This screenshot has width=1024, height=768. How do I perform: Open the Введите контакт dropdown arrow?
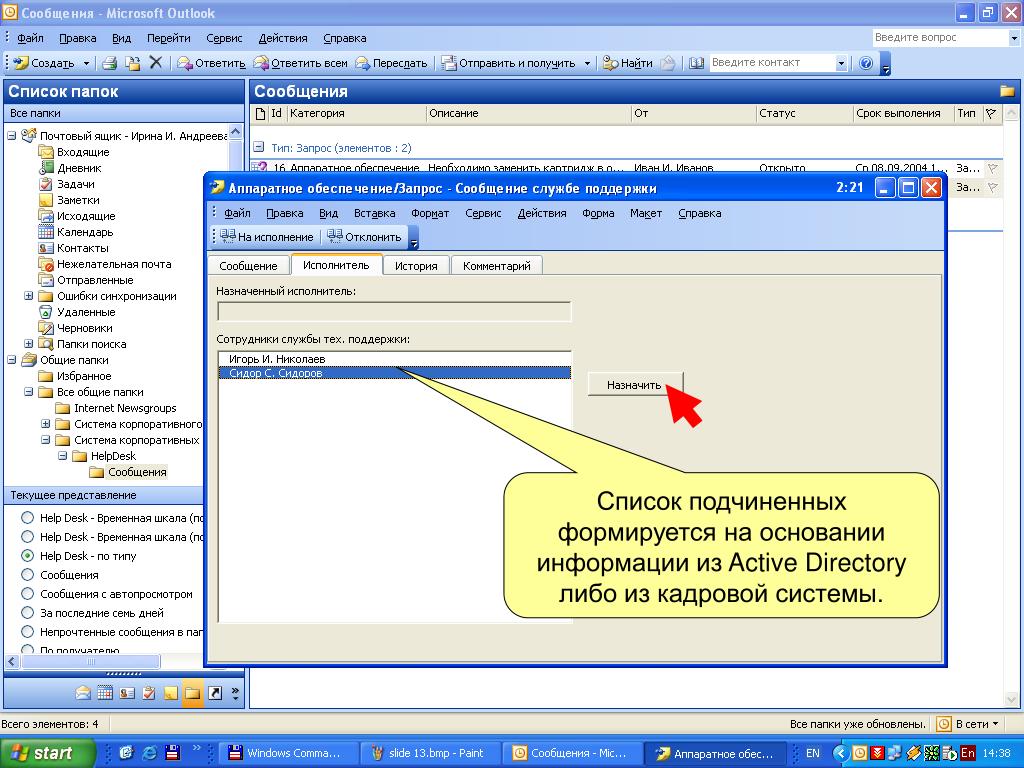pos(841,63)
